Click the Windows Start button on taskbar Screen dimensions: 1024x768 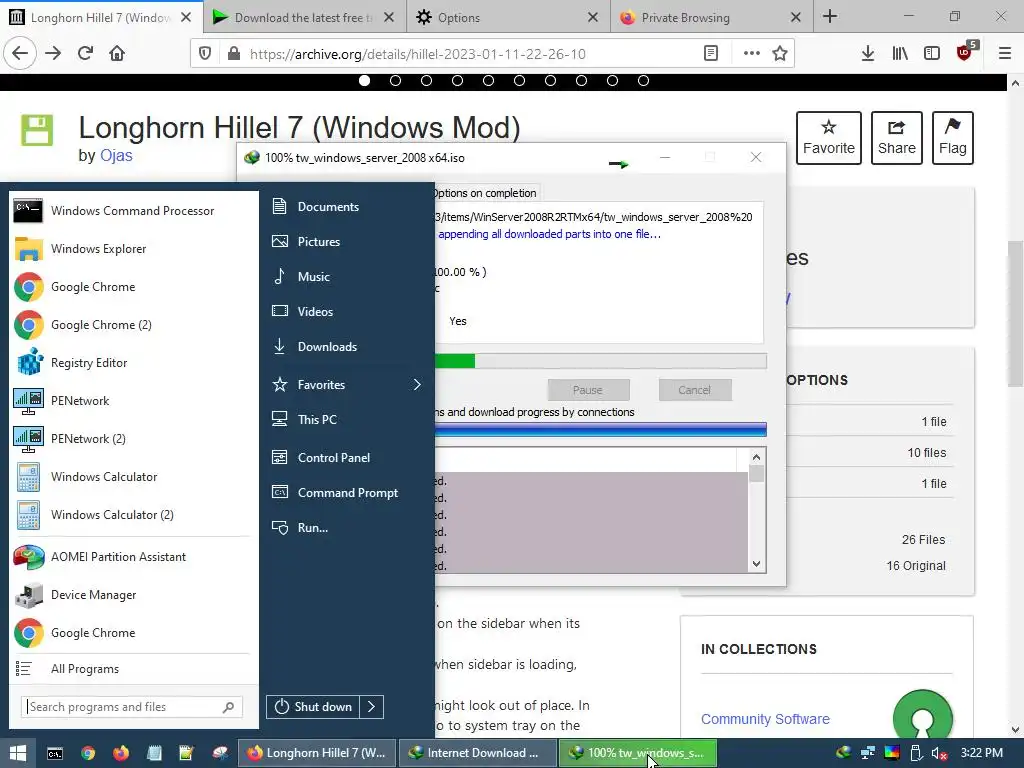18,753
